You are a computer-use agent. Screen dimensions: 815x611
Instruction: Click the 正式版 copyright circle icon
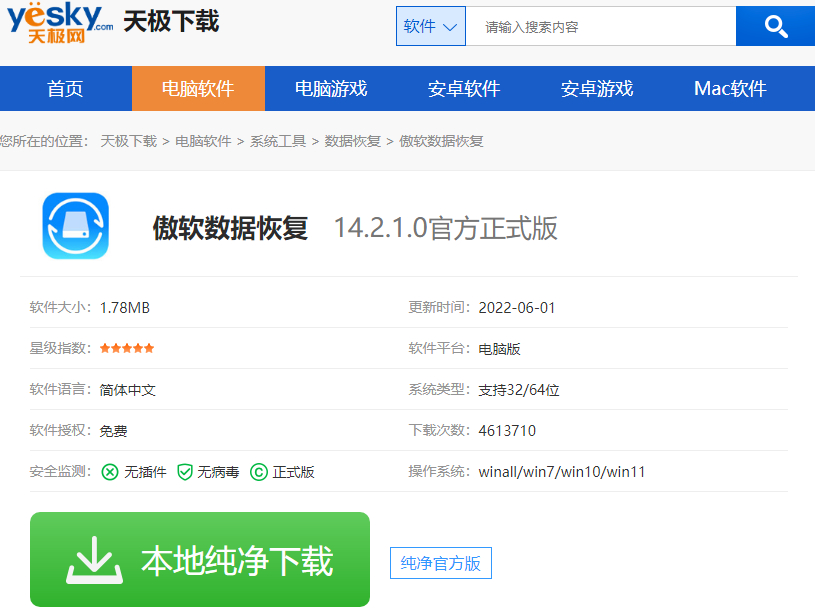click(x=259, y=472)
